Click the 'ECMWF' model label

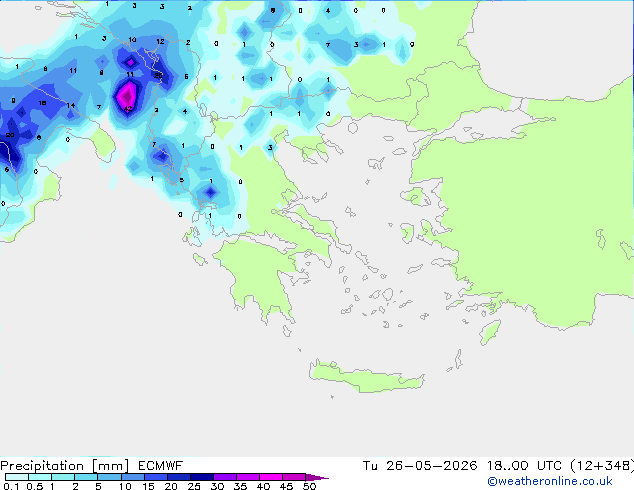coord(161,466)
